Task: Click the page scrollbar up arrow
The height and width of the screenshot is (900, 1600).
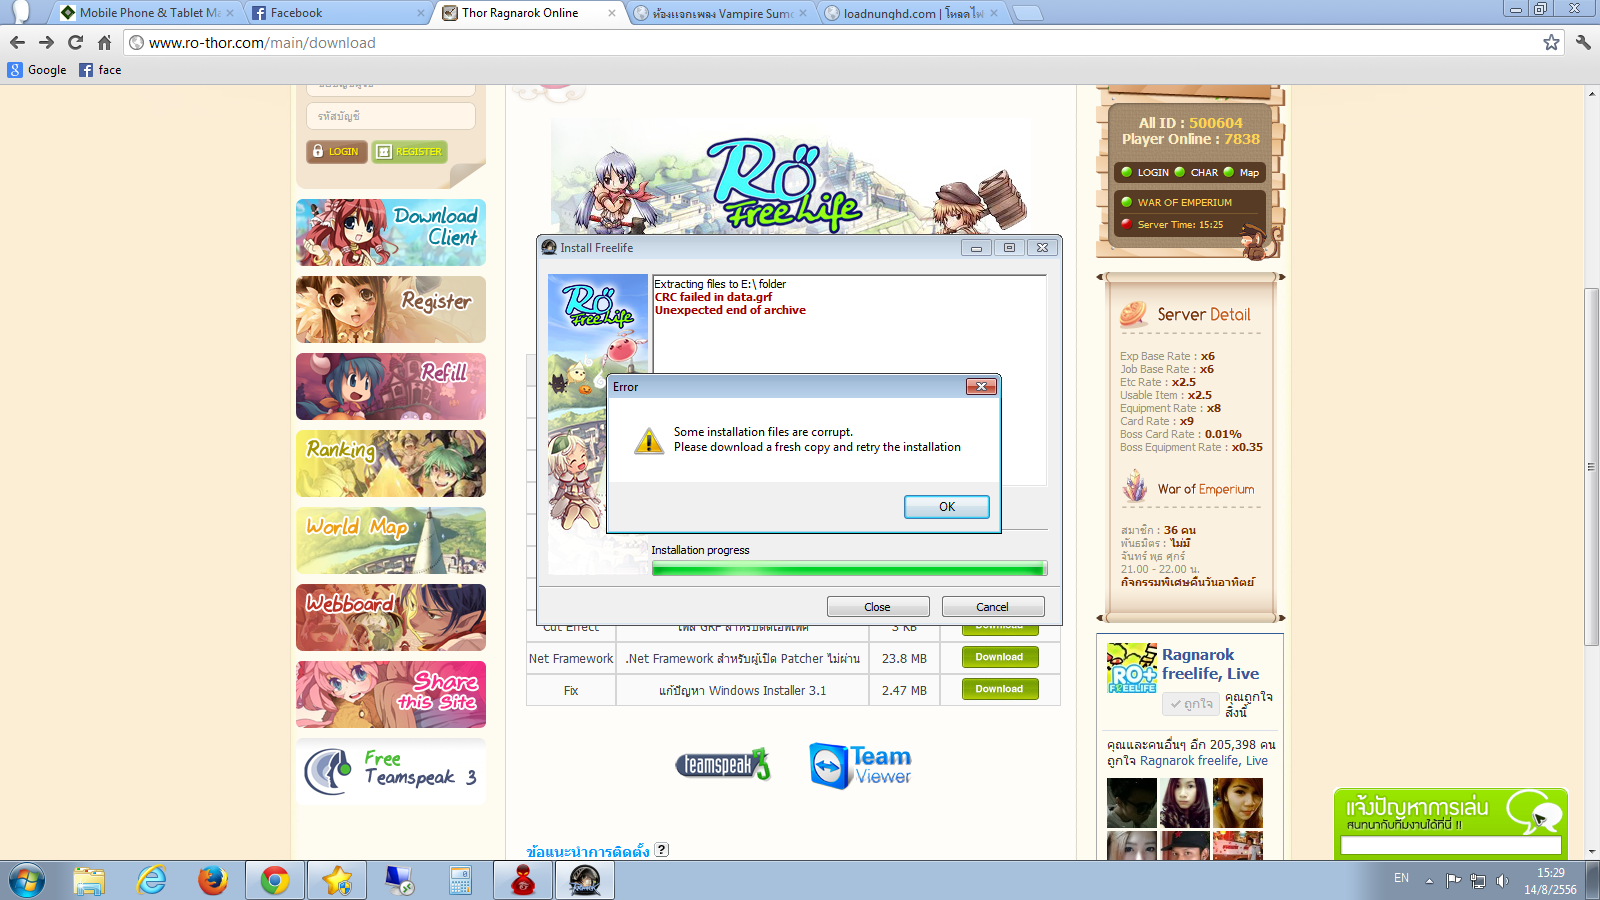Action: coord(1591,93)
